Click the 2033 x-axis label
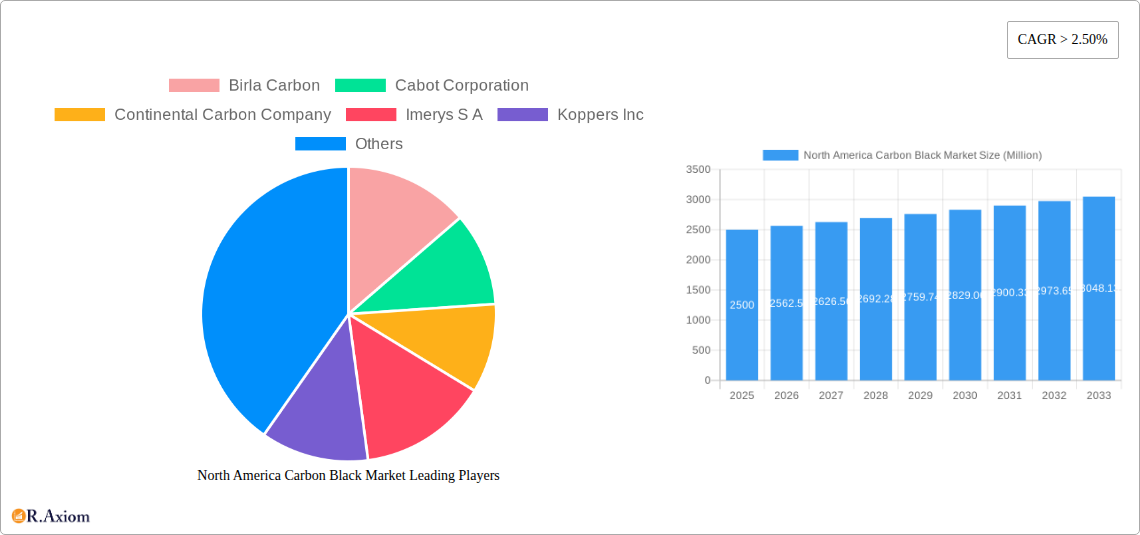The width and height of the screenshot is (1140, 535). click(1099, 395)
